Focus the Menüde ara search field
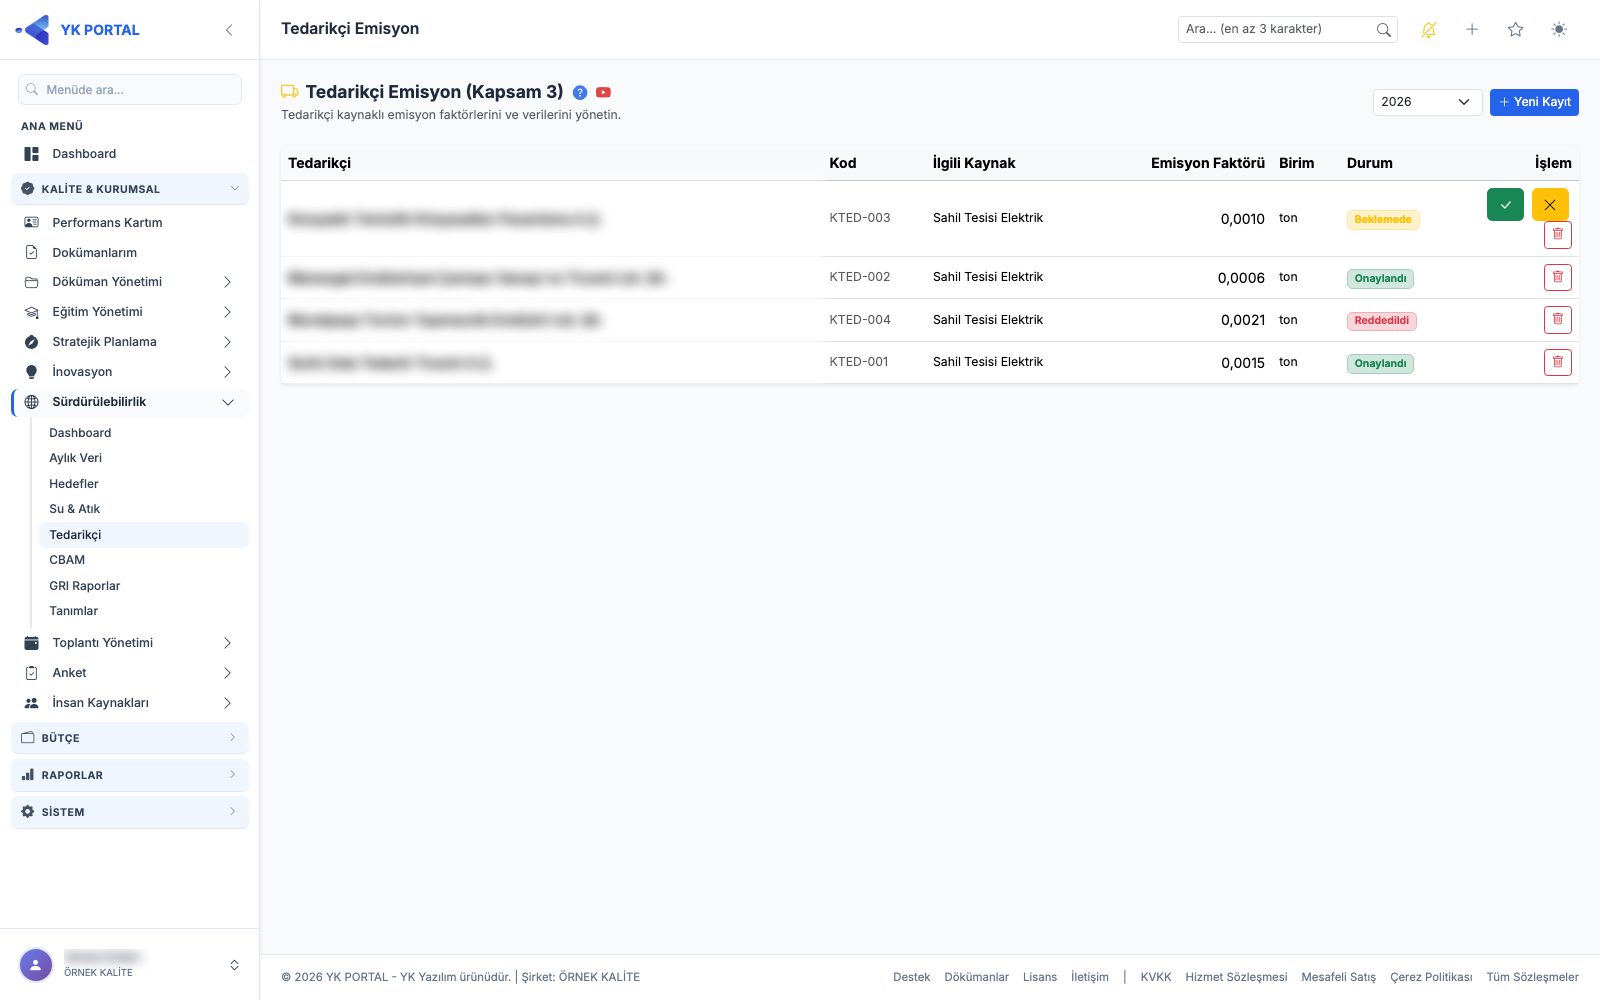Screen dimensions: 1600x1000 [130, 89]
